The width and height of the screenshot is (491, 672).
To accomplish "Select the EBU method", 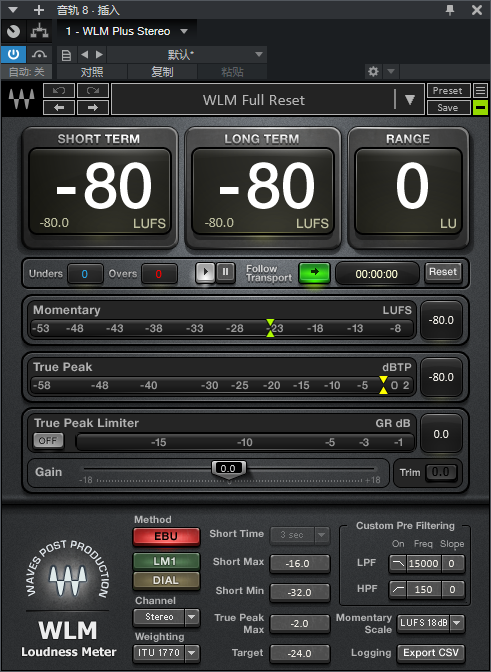I will point(166,536).
